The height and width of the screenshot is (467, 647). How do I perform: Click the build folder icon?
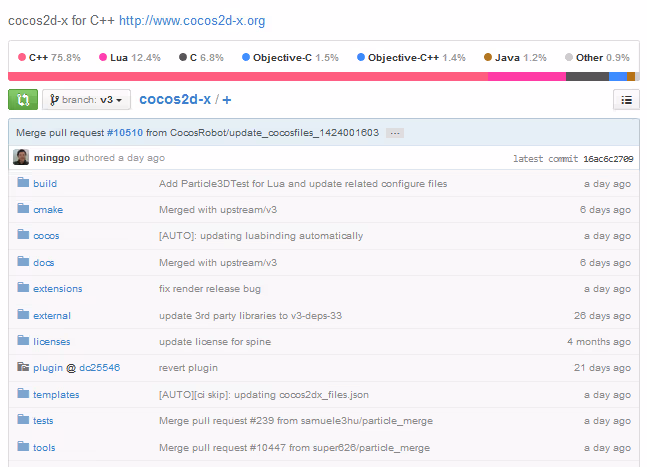click(x=23, y=182)
